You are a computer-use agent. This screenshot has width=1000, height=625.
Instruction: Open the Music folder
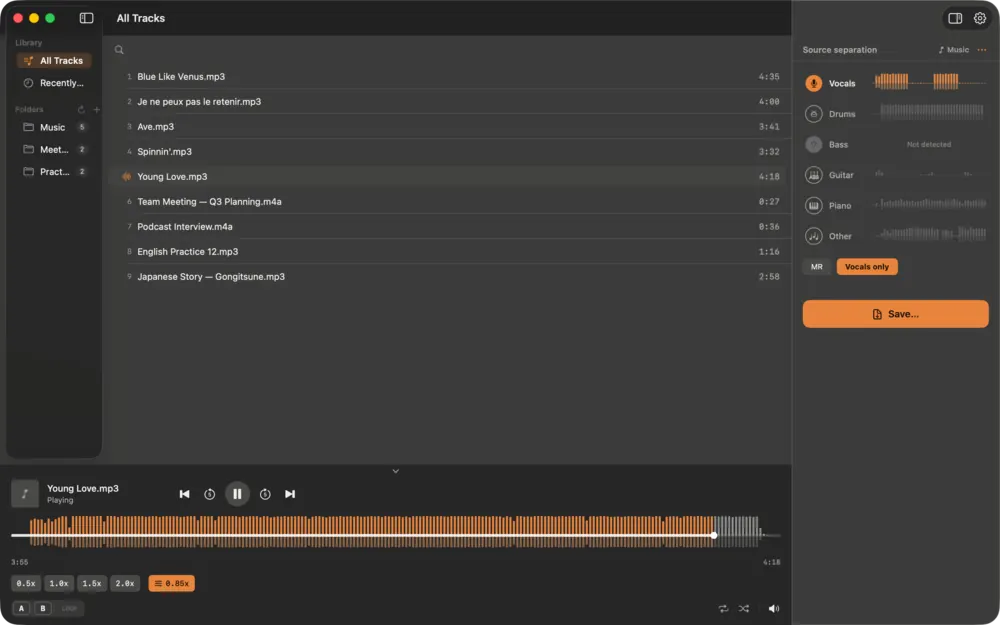point(54,128)
